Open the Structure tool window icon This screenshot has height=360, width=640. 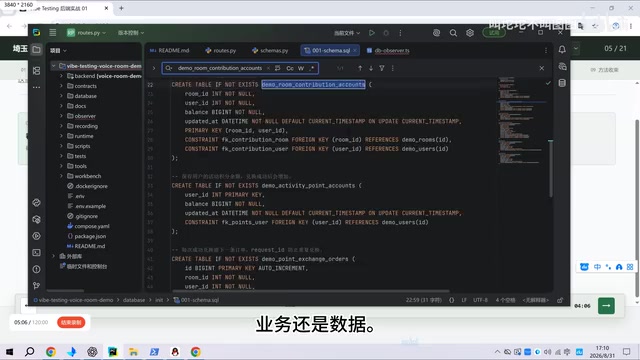(x=36, y=71)
